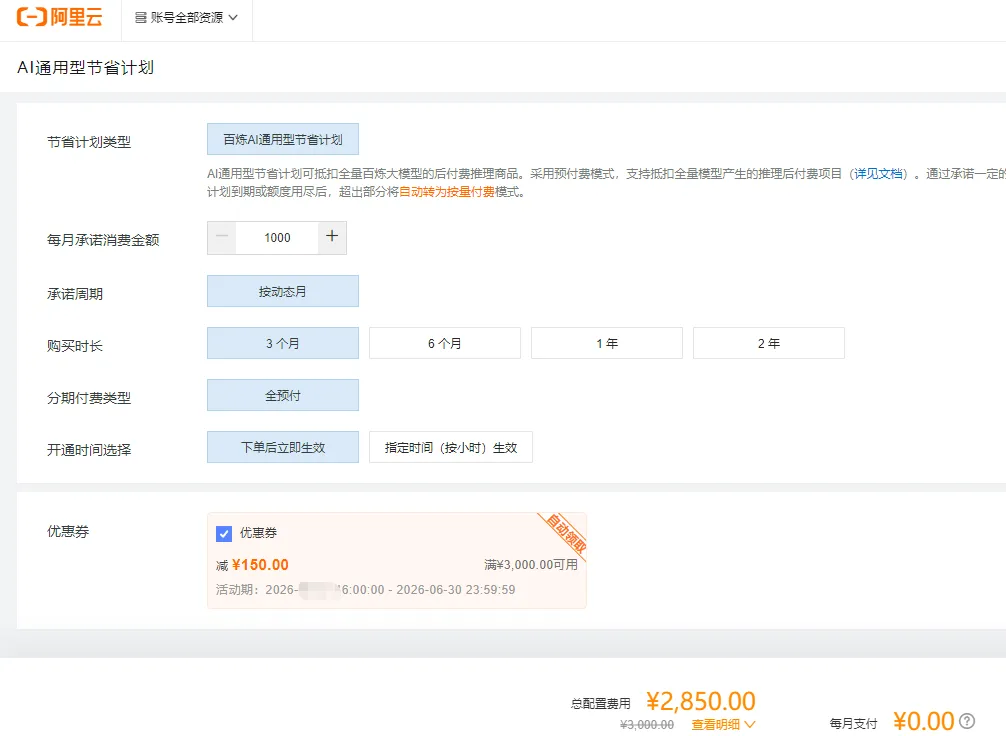Click the 节省计划类型 label
The width and height of the screenshot is (1006, 736).
pos(89,142)
